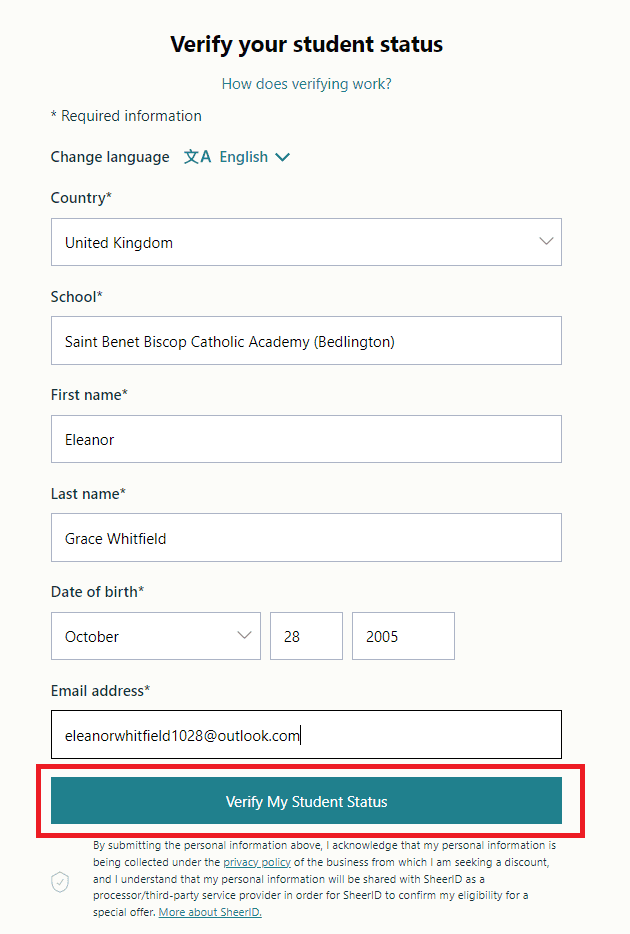630x934 pixels.
Task: Click the translate language icon
Action: point(197,157)
